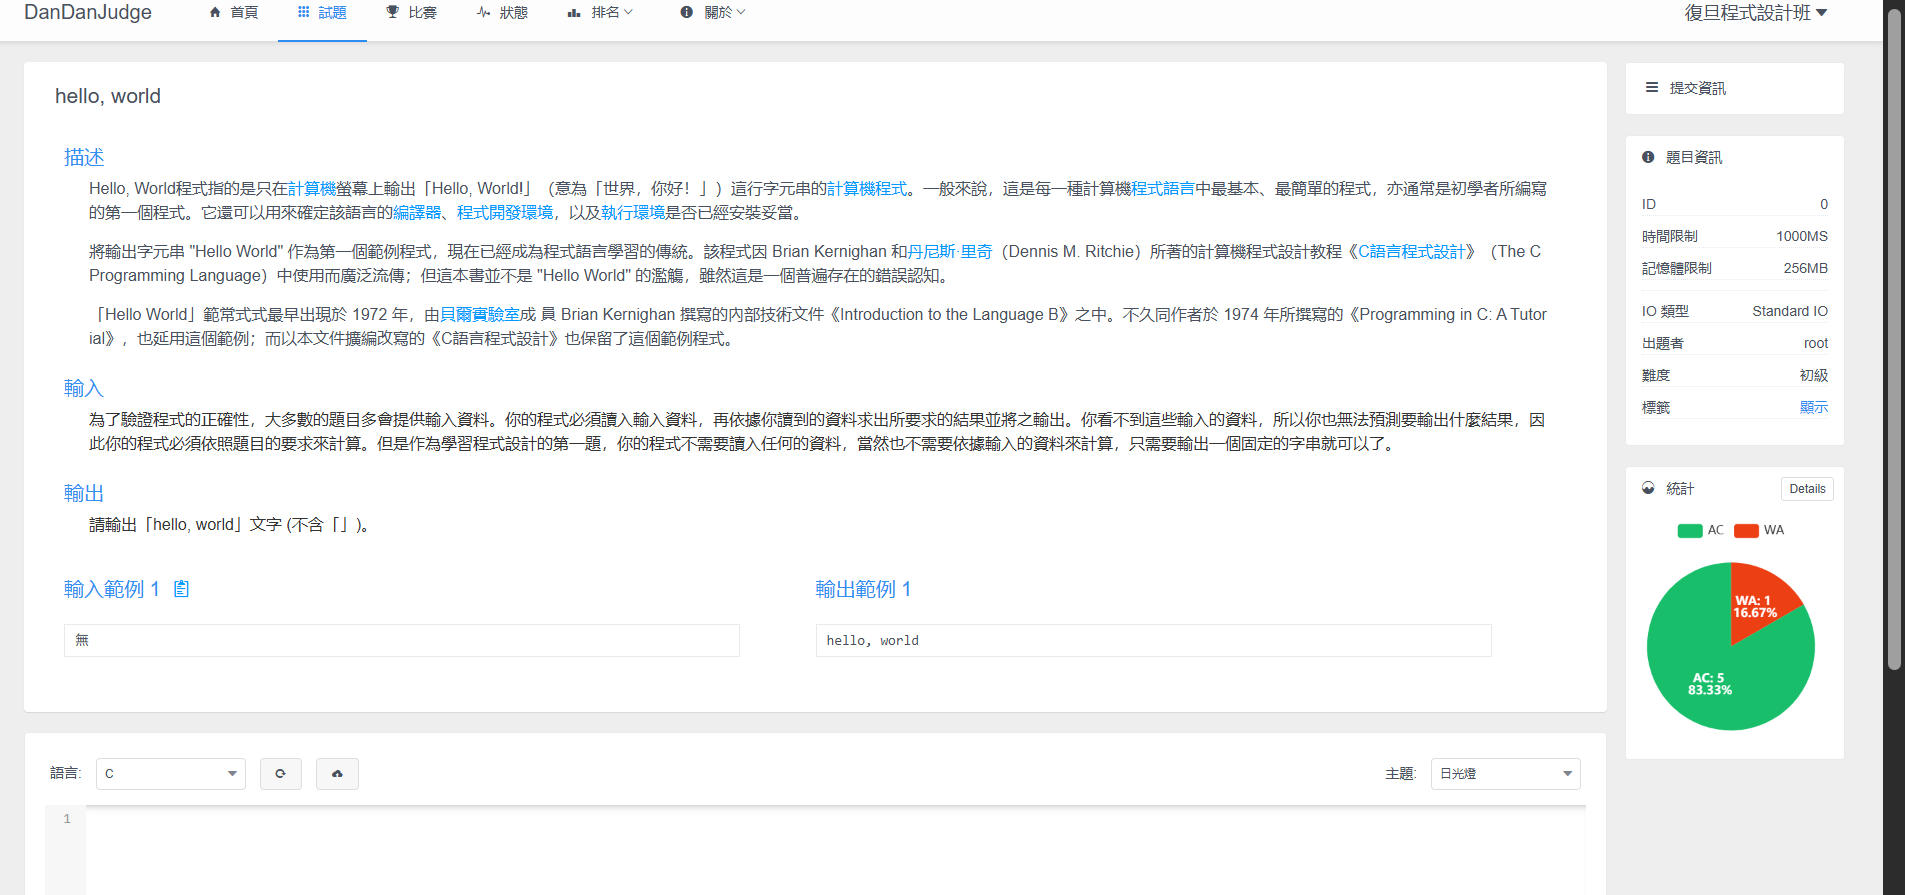Open the 狀態 menu item

point(502,13)
